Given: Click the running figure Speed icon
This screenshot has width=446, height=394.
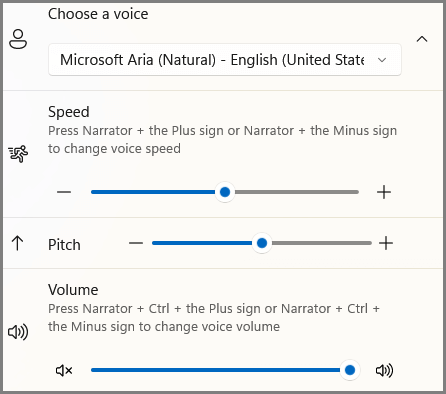Looking at the screenshot, I should [x=18, y=154].
